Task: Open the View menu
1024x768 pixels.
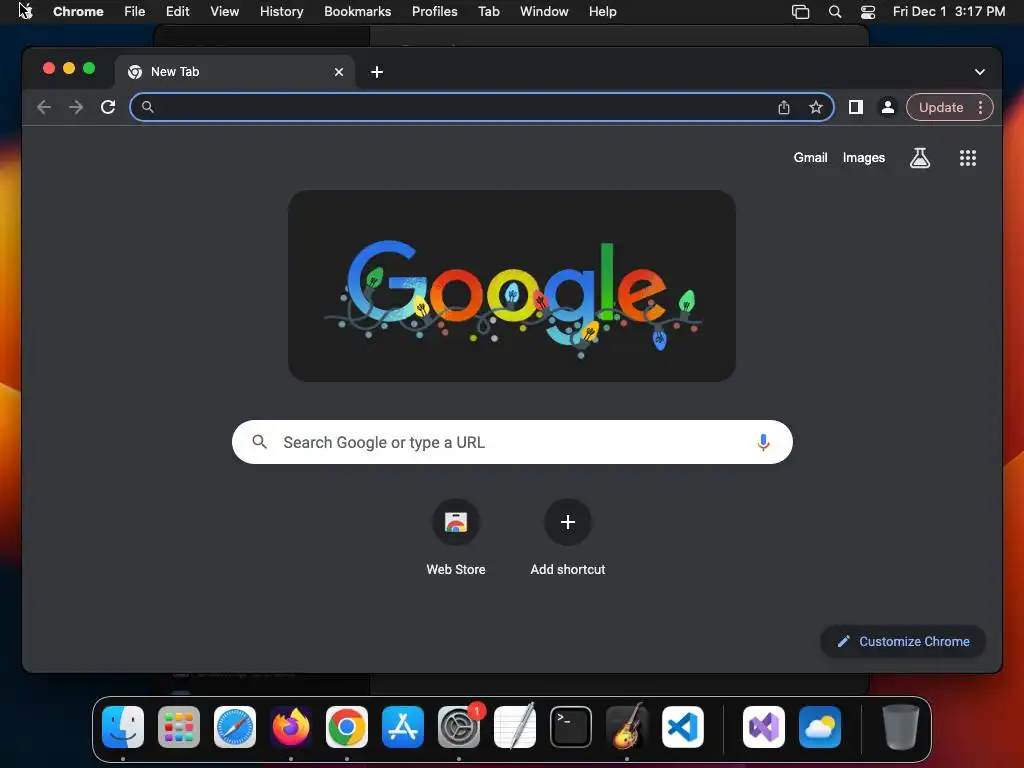Action: tap(225, 12)
